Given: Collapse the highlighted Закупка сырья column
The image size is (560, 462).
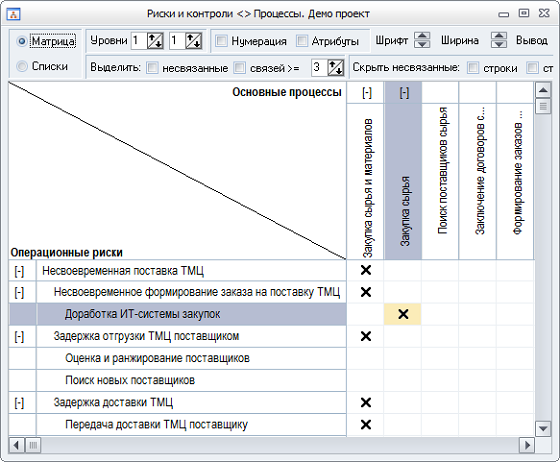Looking at the screenshot, I should point(404,93).
